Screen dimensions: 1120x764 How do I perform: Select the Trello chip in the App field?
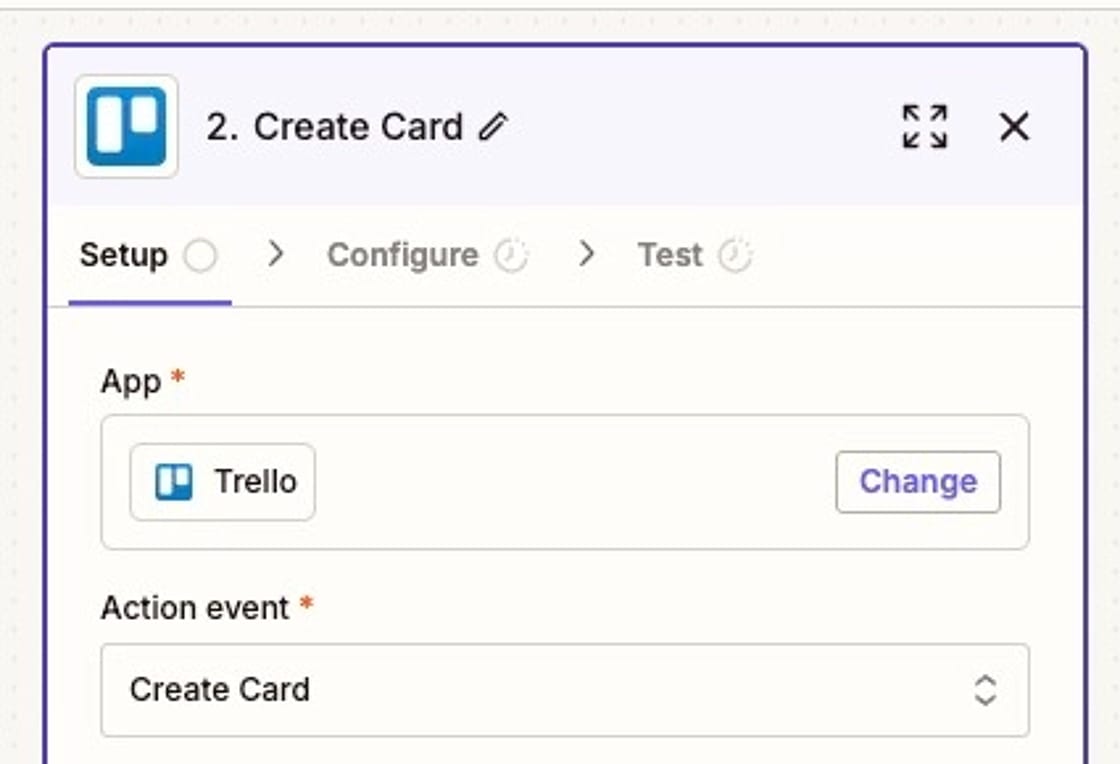(221, 481)
